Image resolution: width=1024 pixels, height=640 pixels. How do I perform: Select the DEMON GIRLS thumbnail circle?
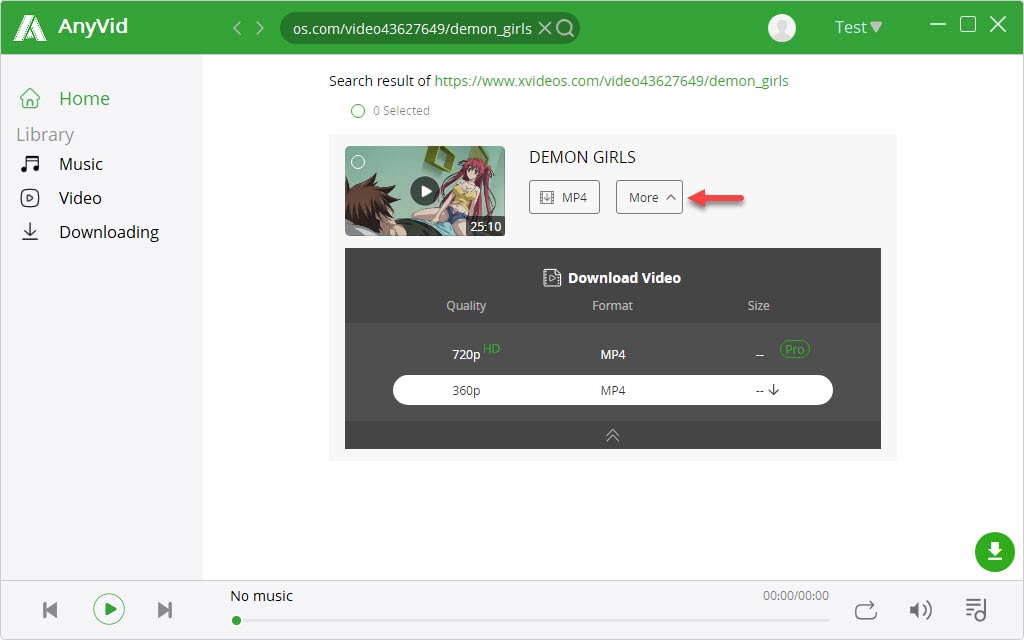[358, 162]
